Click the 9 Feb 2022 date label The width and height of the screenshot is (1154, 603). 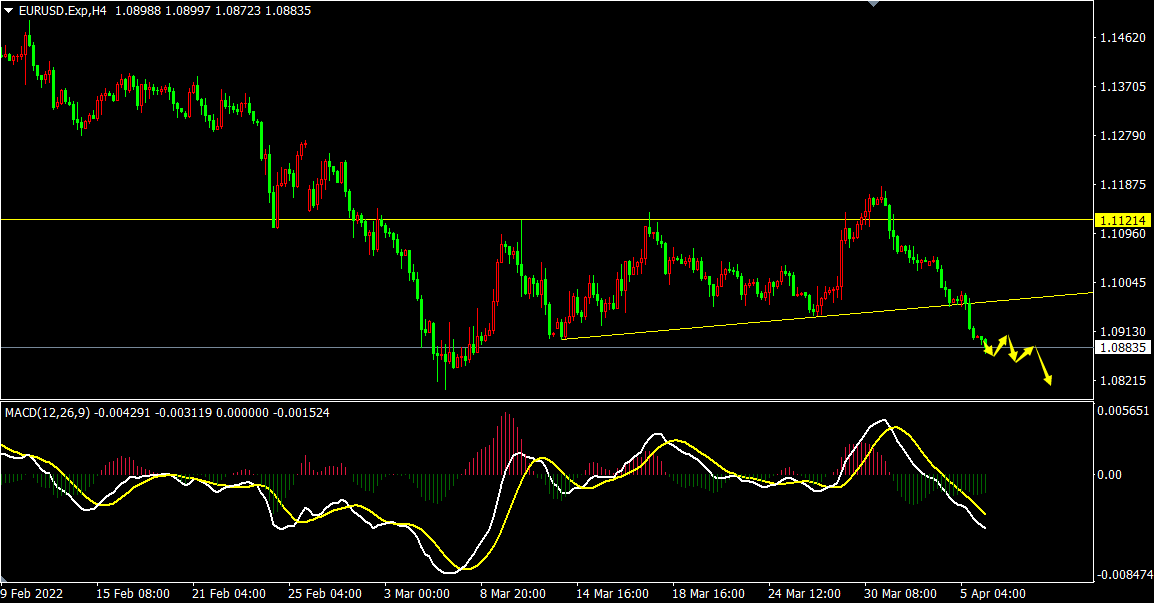click(33, 592)
